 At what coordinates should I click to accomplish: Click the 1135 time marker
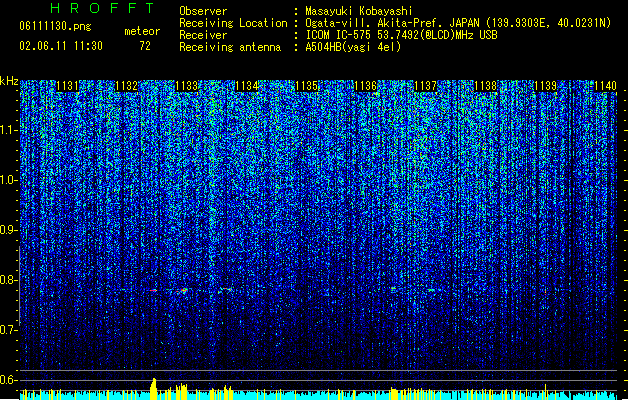(306, 86)
